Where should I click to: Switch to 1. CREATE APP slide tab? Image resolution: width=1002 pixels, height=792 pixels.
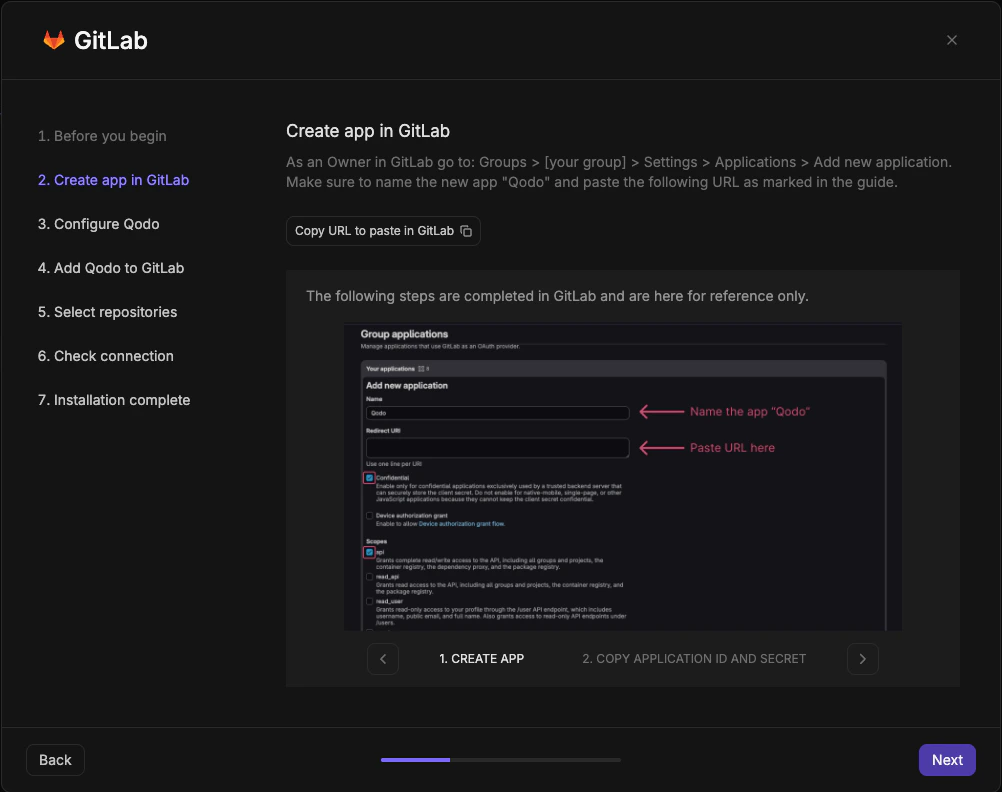coord(481,659)
